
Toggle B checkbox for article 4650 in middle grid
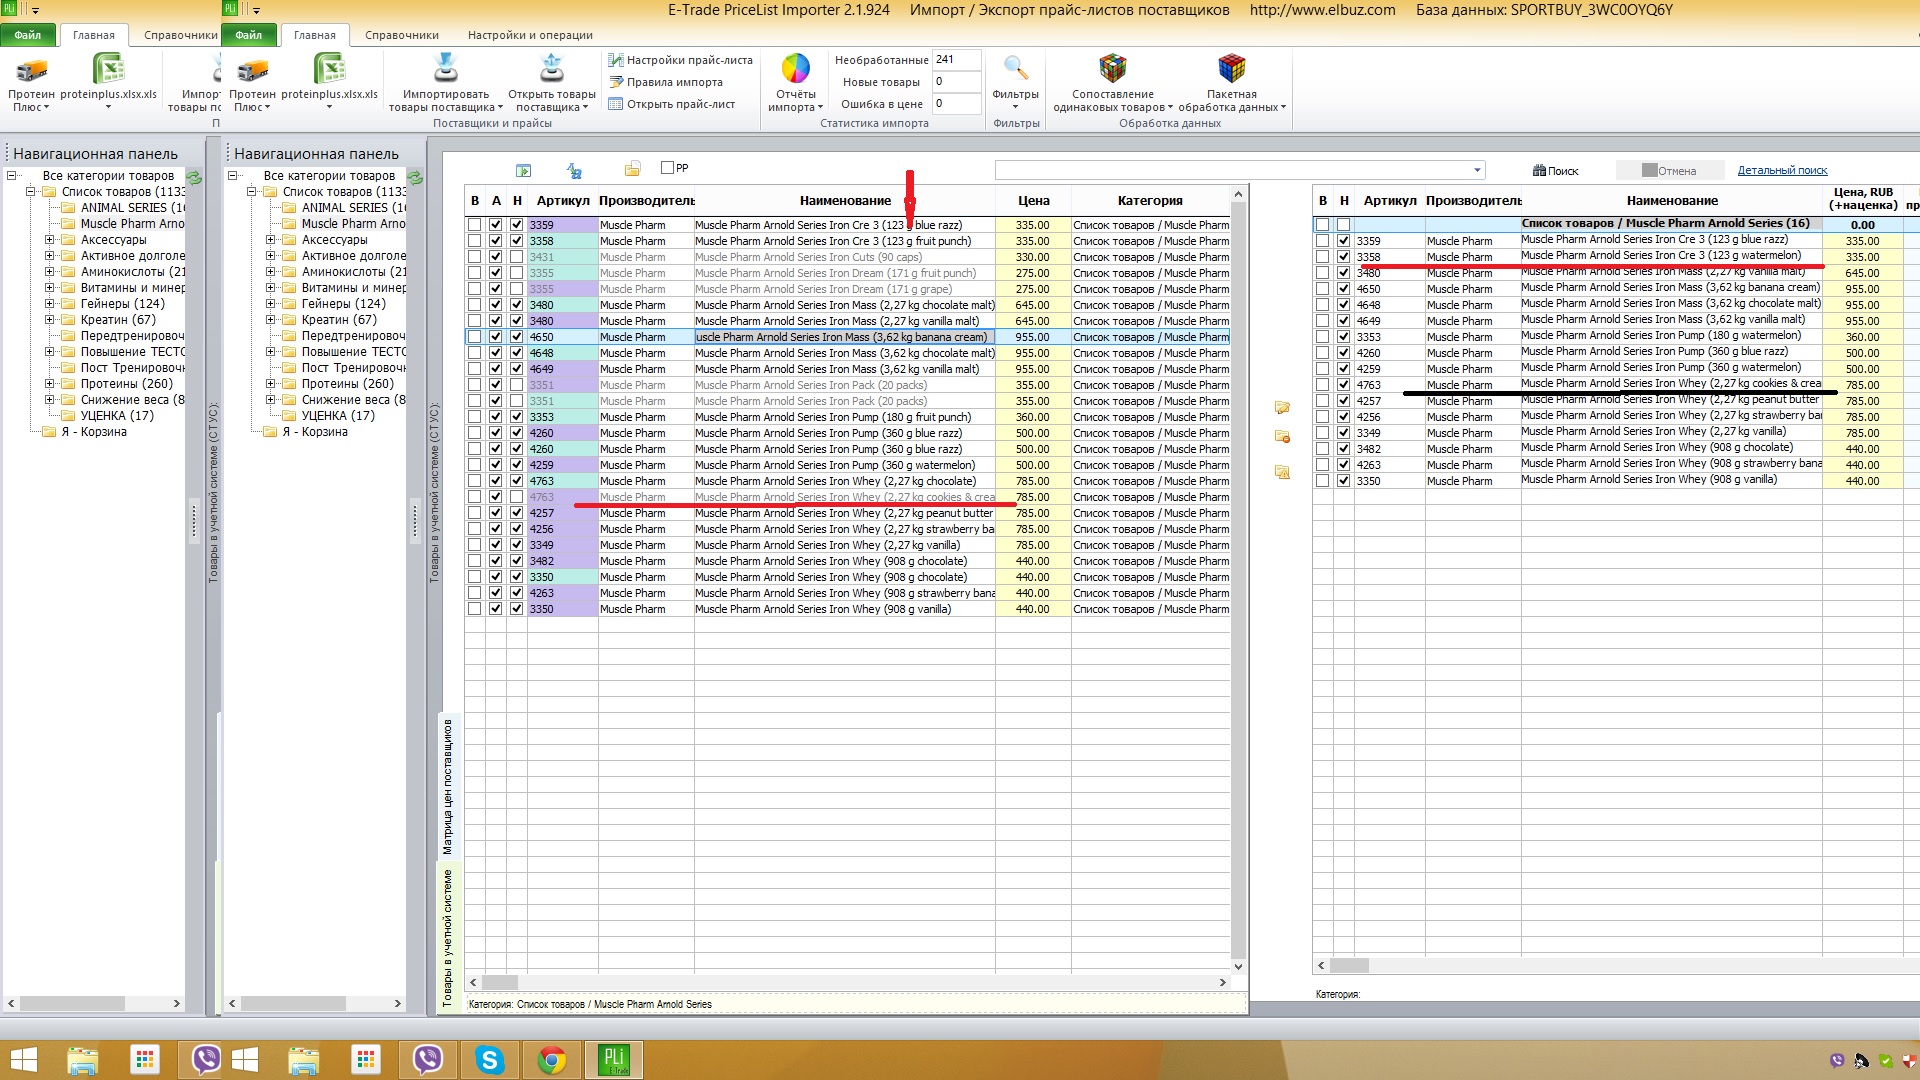point(474,337)
